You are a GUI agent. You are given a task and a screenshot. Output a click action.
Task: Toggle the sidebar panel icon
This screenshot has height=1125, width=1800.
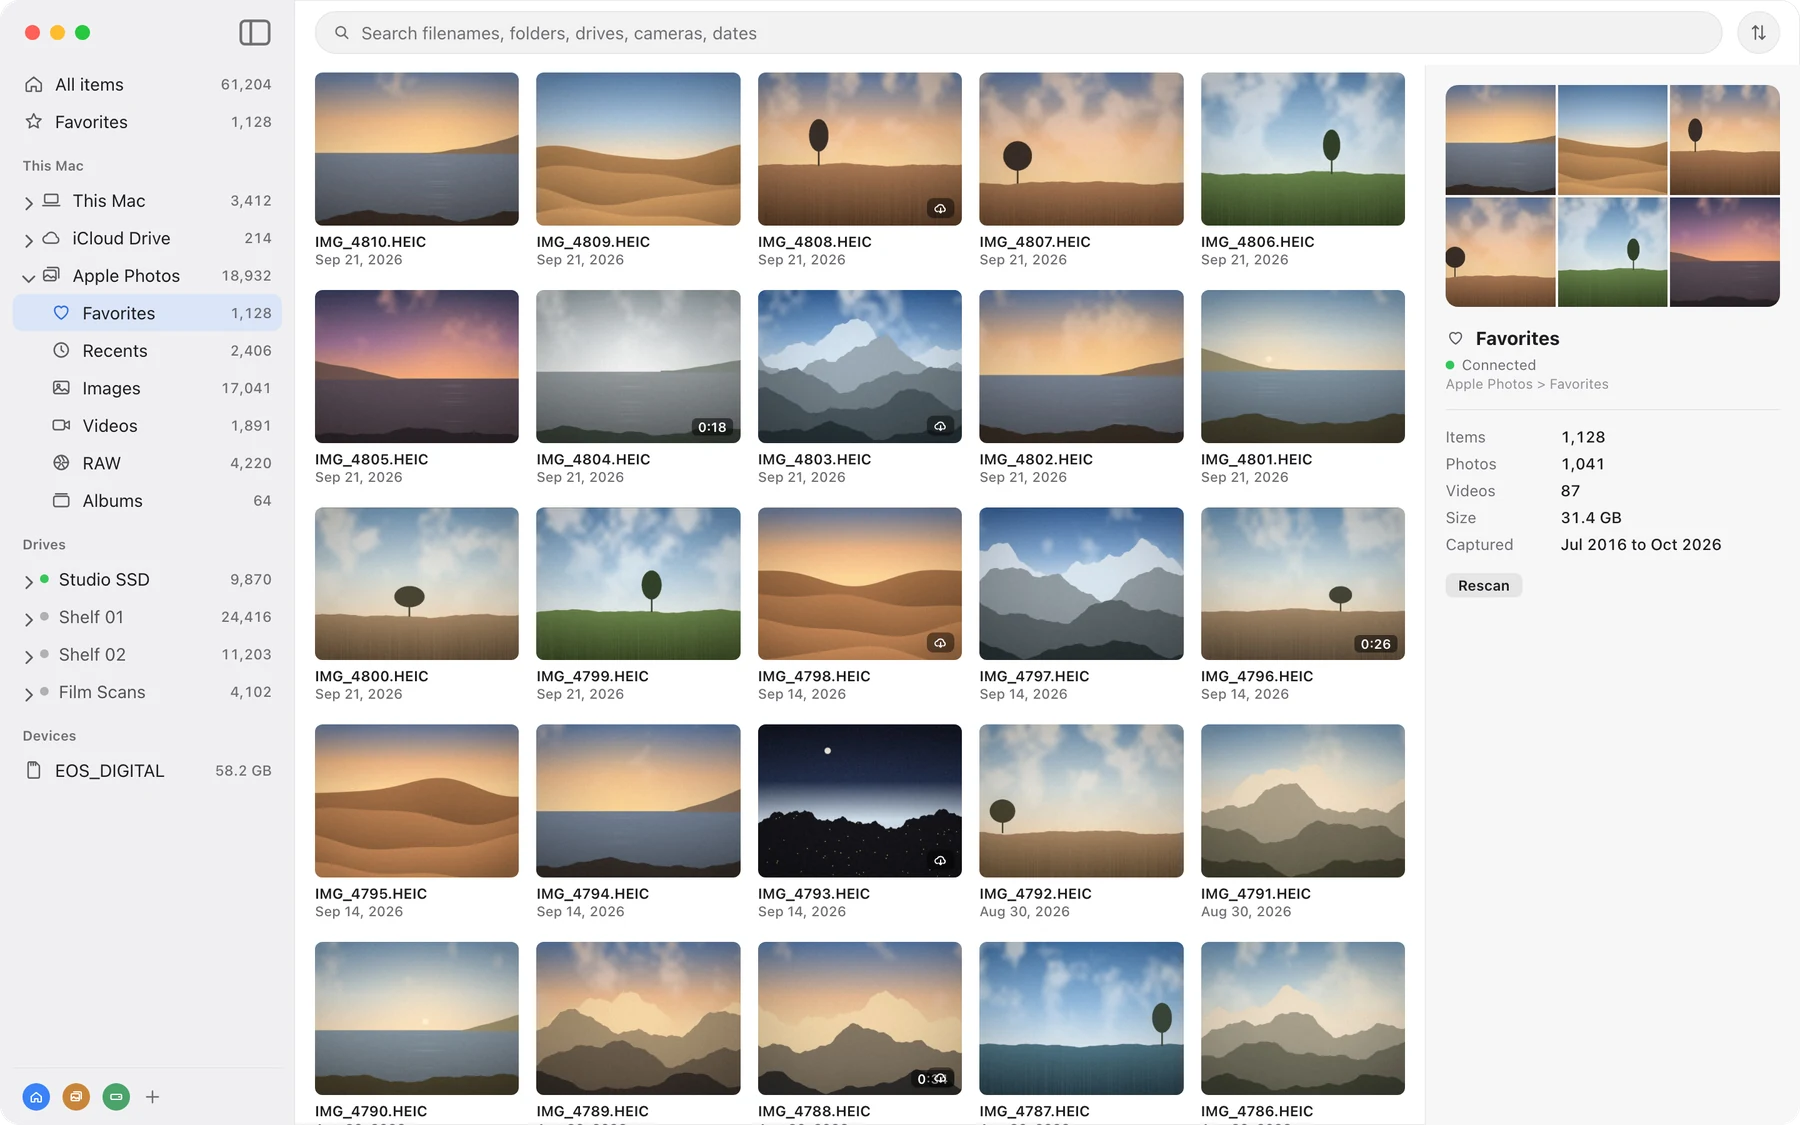[255, 33]
